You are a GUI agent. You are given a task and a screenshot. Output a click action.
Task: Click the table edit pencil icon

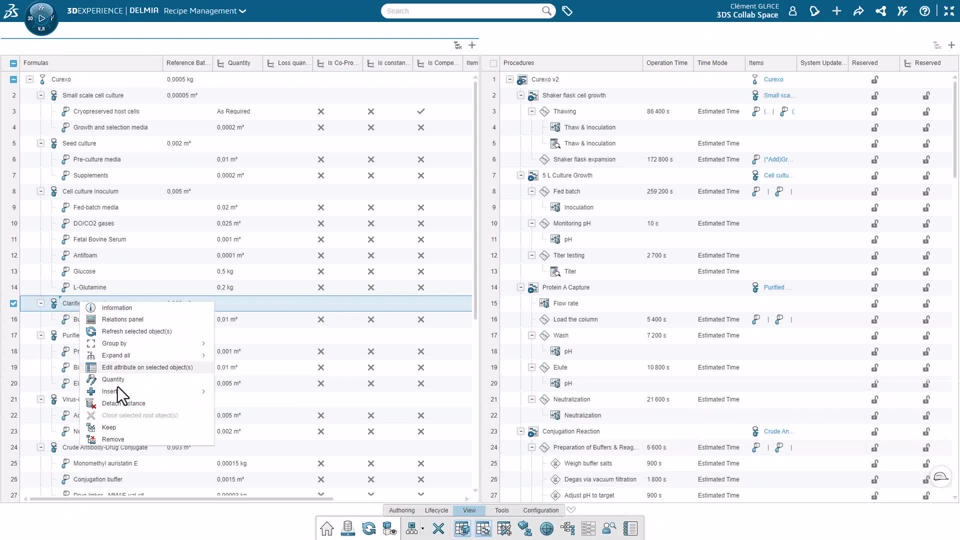point(504,528)
